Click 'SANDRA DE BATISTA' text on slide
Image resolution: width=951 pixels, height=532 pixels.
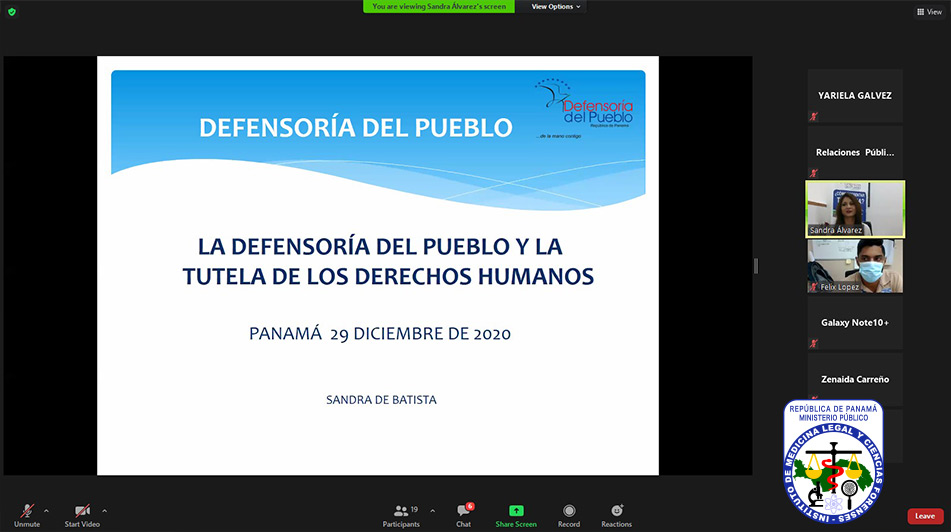tap(381, 400)
